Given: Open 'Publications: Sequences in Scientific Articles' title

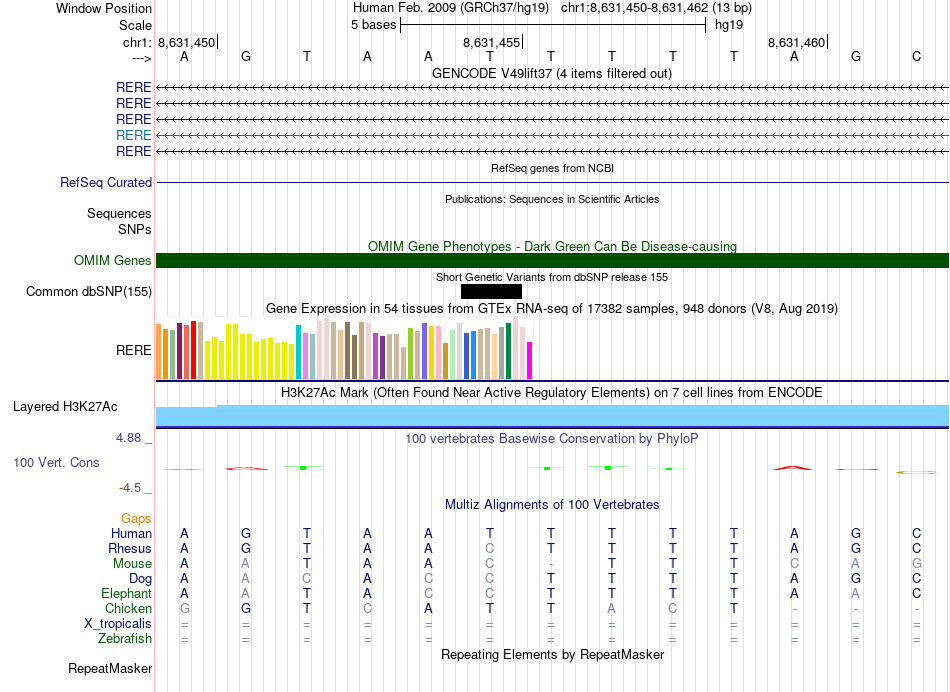Looking at the screenshot, I should 552,199.
